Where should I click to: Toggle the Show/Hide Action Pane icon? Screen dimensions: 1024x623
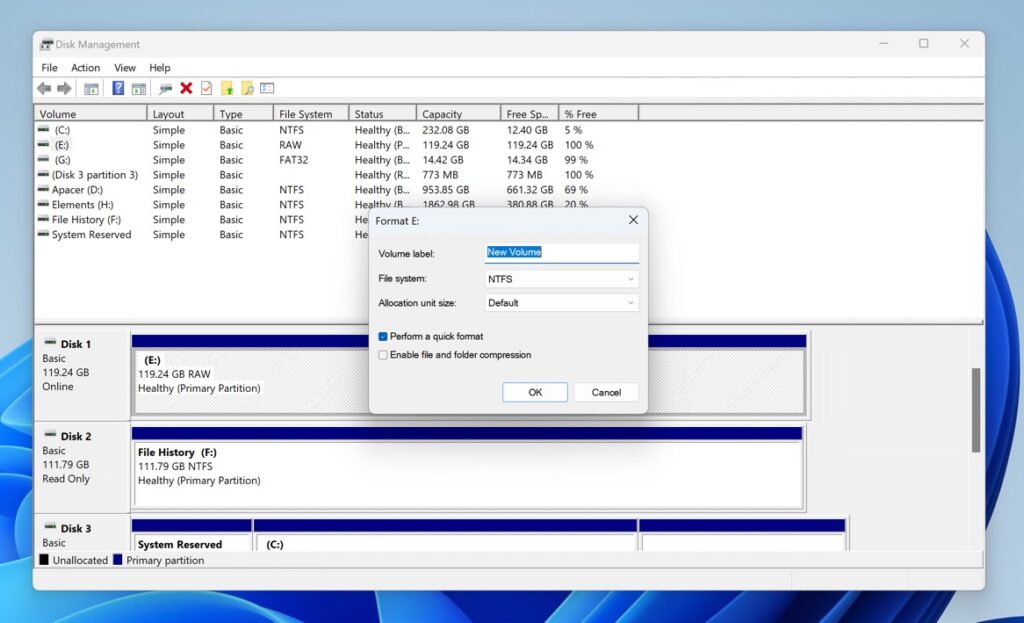point(138,88)
